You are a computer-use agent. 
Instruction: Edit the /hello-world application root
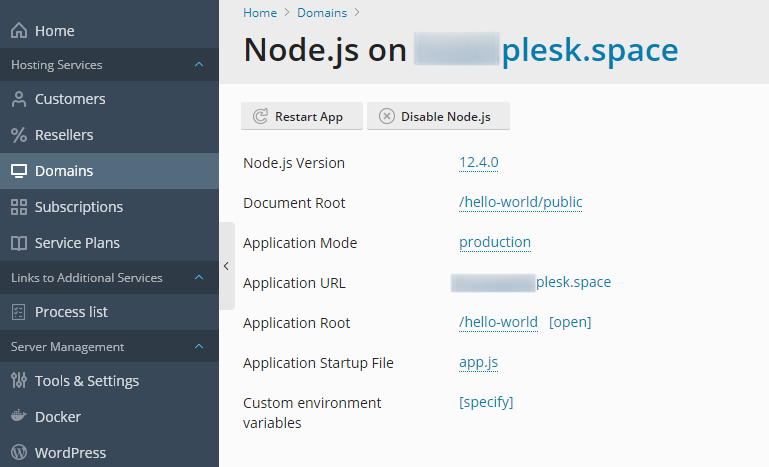[x=498, y=322]
